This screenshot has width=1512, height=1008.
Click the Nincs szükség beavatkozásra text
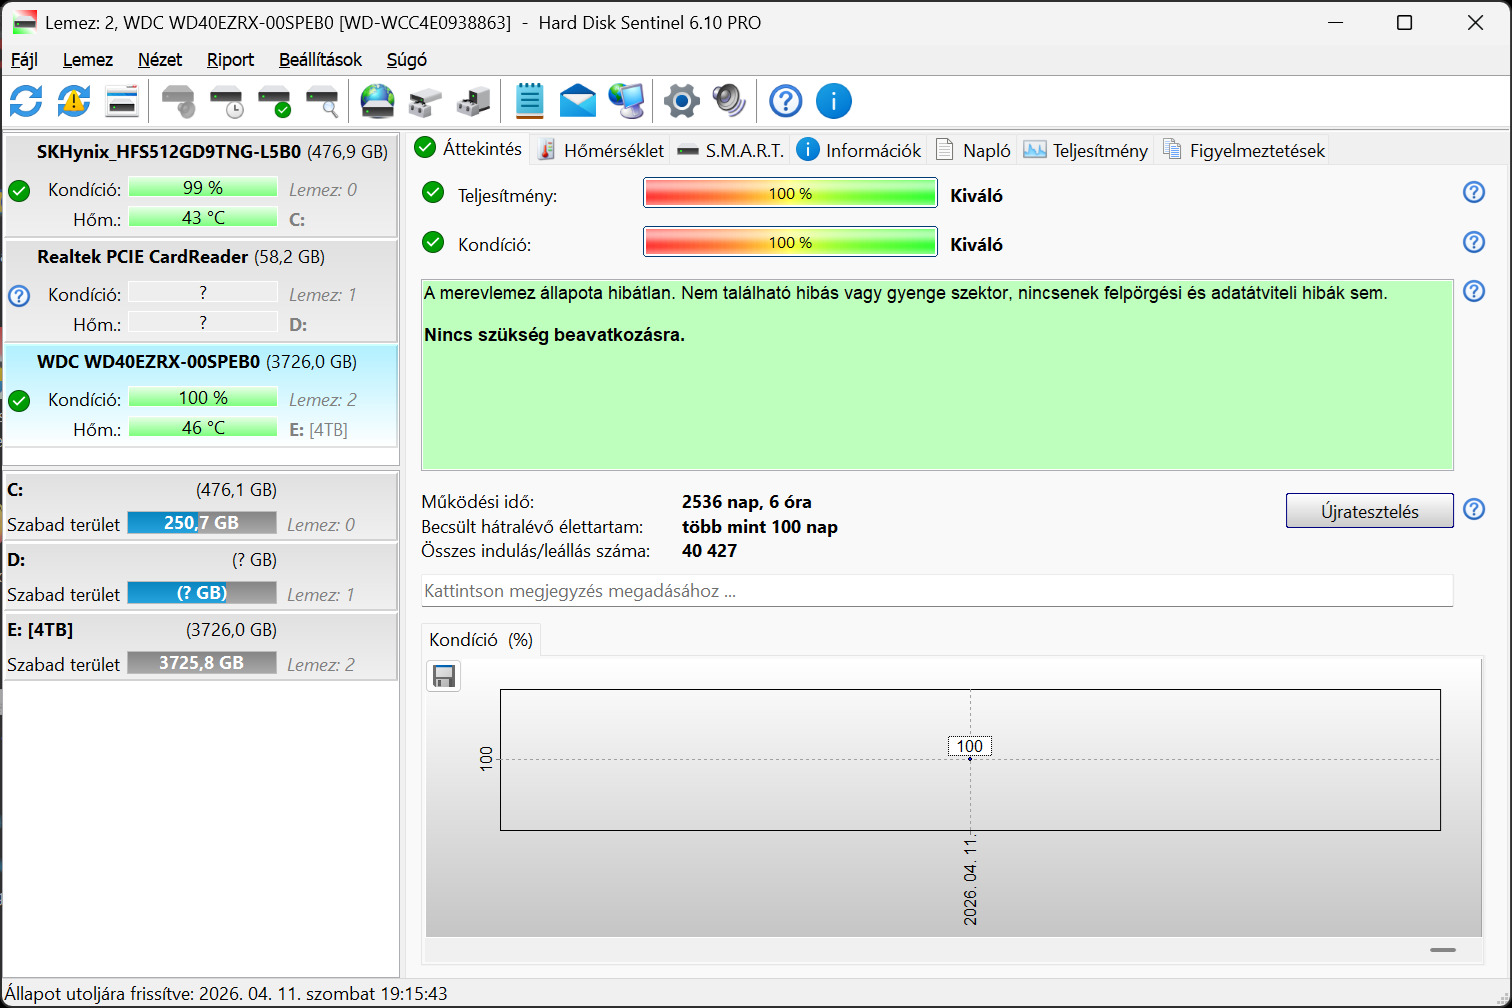tap(555, 335)
